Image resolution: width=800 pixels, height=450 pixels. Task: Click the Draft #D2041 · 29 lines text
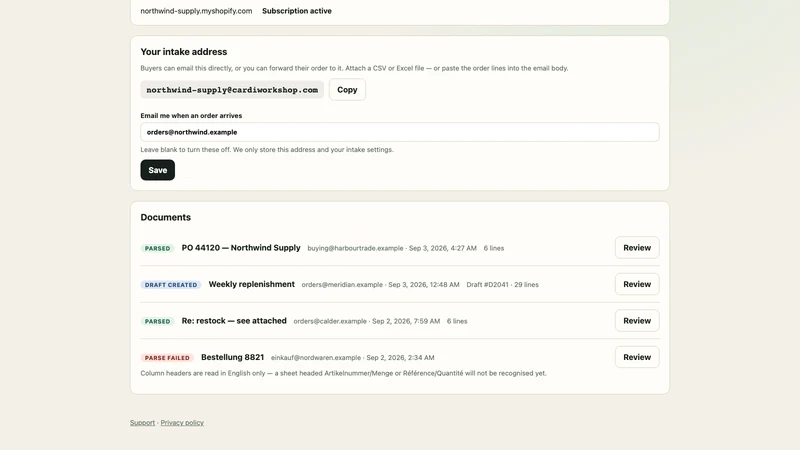click(503, 285)
